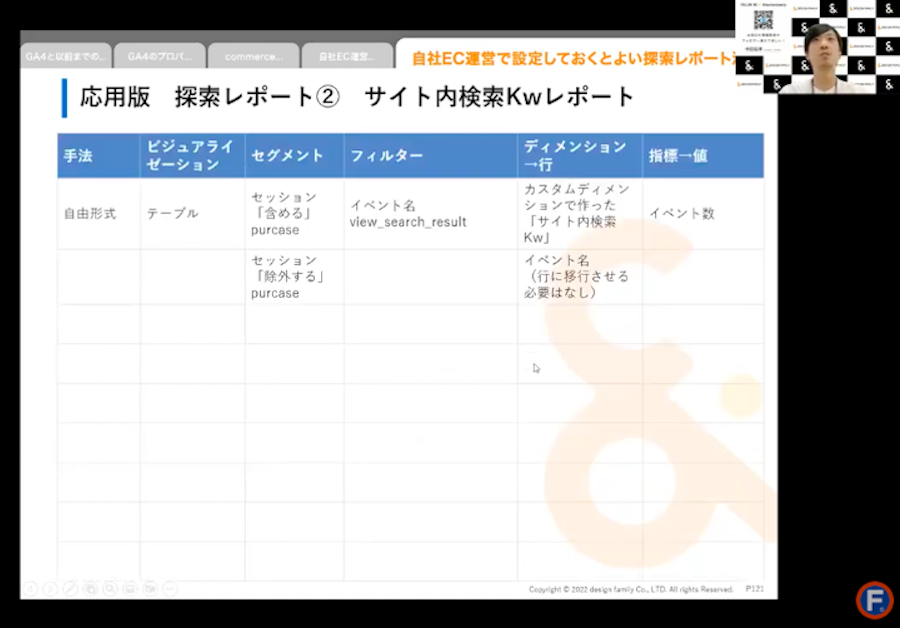The image size is (900, 628).
Task: Open the 'commerce...' tab
Action: [254, 56]
